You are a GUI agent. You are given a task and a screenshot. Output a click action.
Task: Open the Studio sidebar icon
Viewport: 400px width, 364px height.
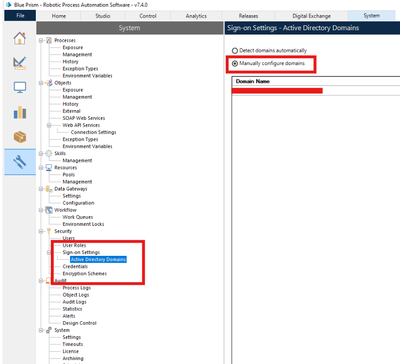20,63
